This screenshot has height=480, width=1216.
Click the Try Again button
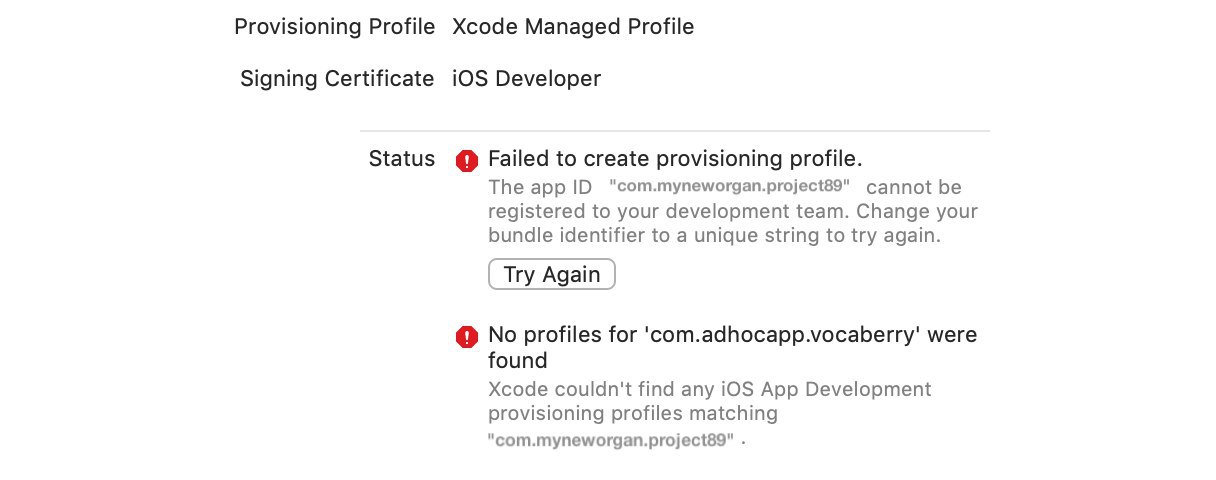coord(552,274)
